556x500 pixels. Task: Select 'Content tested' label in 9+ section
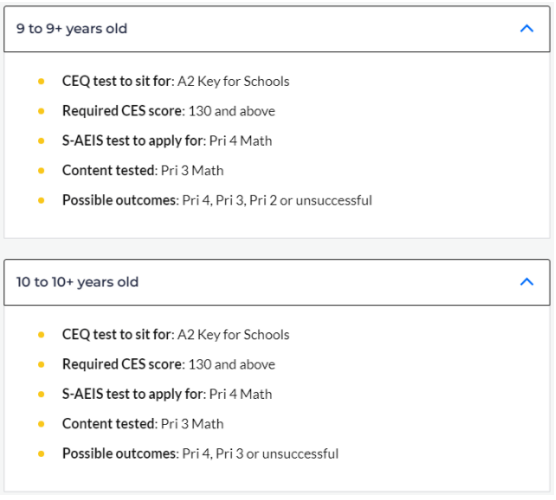click(110, 171)
